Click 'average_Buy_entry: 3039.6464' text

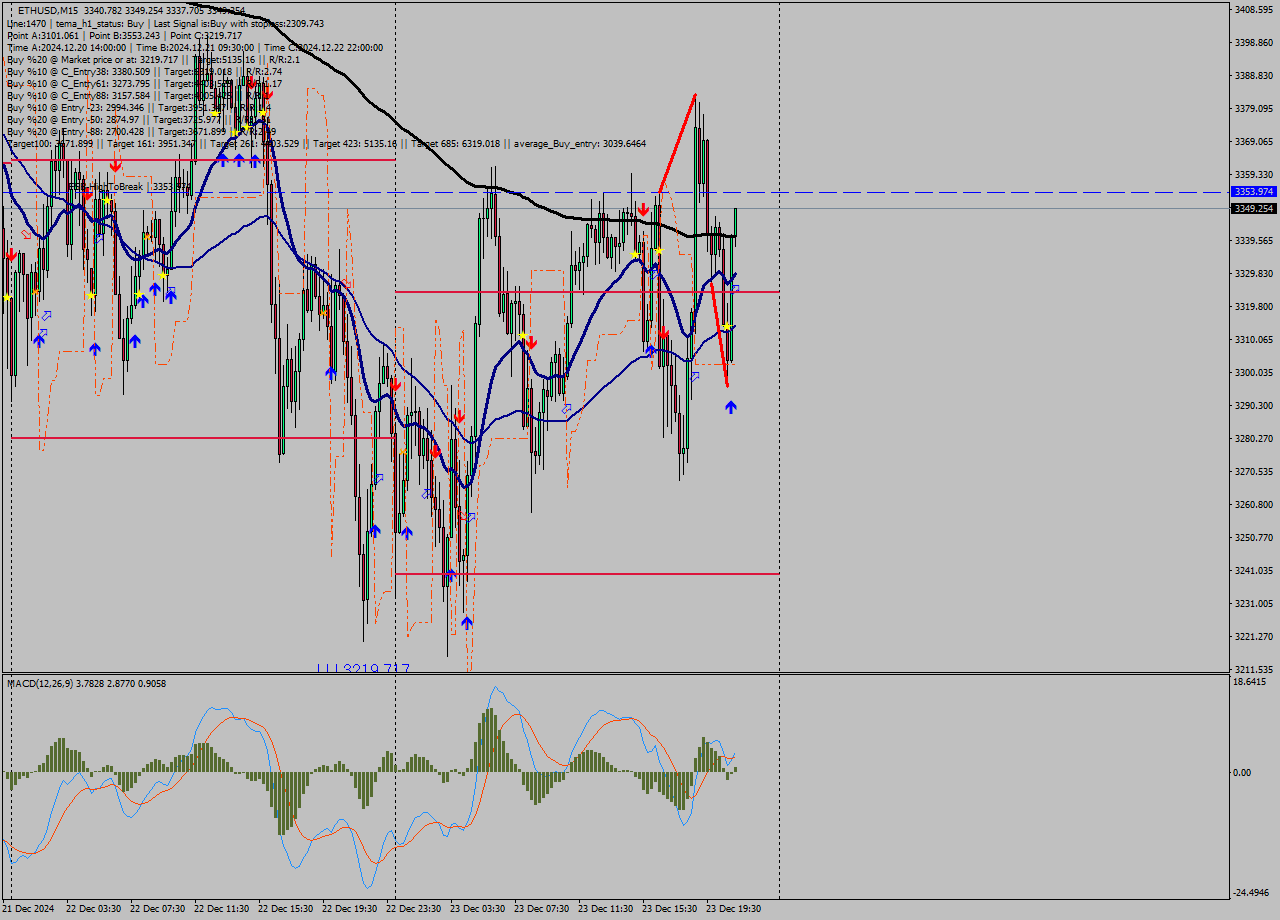(x=581, y=144)
